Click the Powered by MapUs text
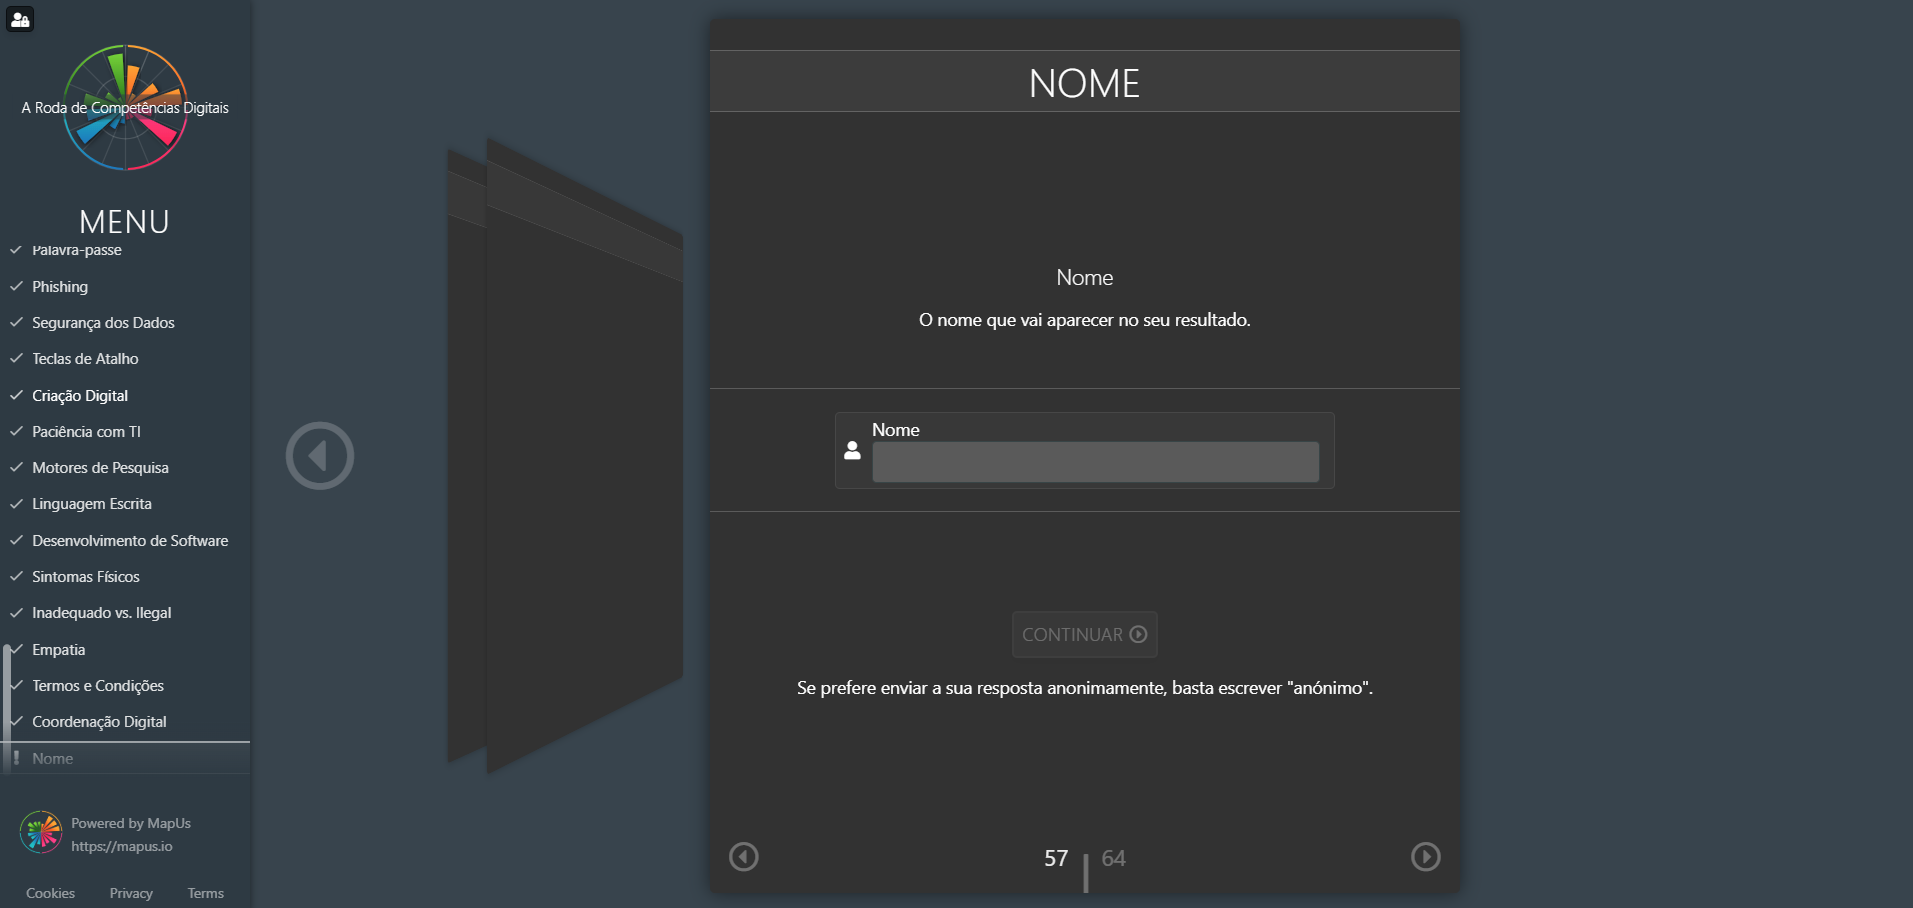This screenshot has width=1913, height=908. (131, 823)
